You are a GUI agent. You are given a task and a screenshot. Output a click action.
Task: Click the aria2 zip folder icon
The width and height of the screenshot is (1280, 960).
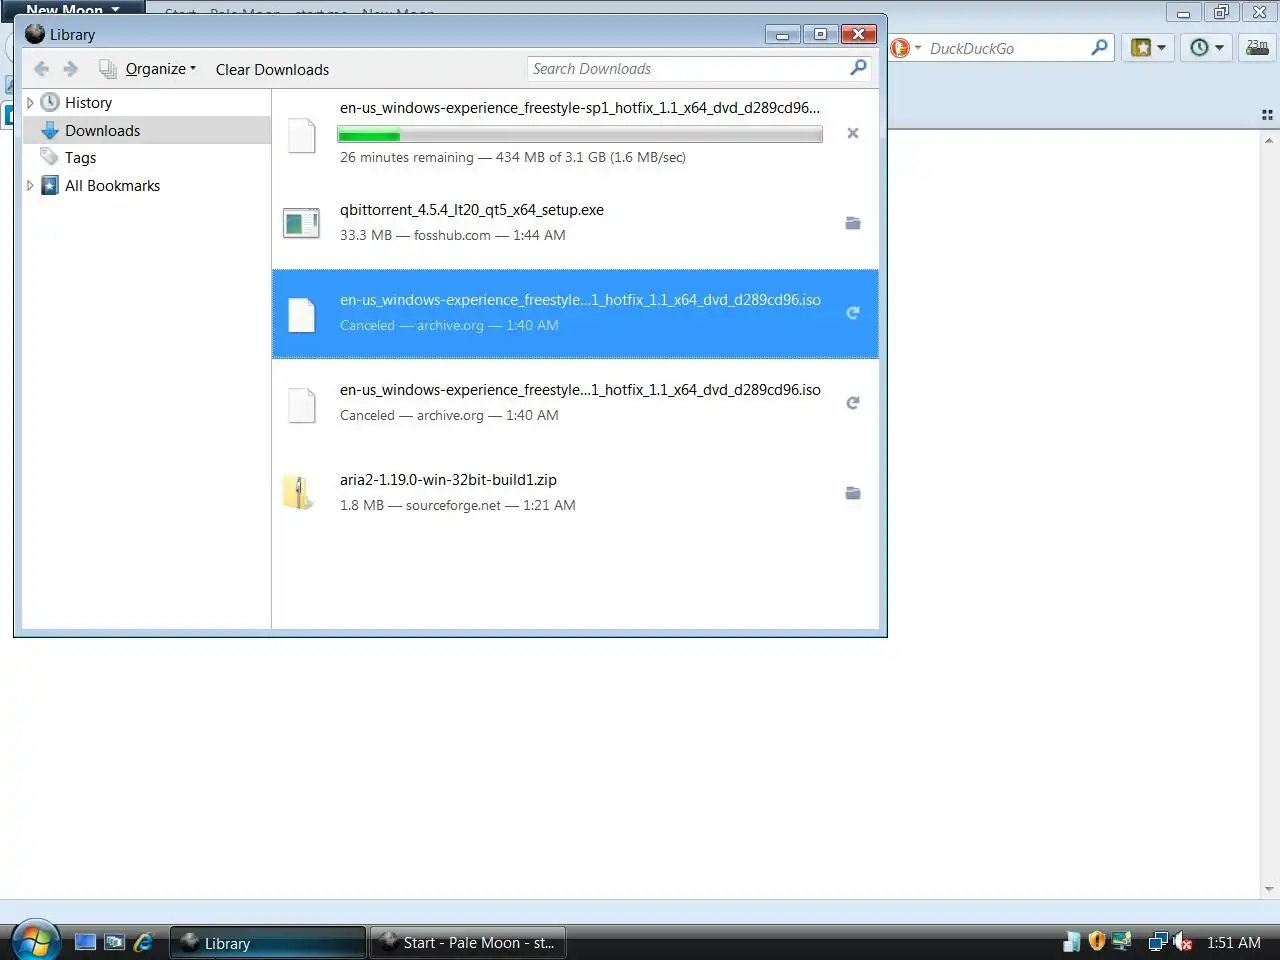click(300, 493)
